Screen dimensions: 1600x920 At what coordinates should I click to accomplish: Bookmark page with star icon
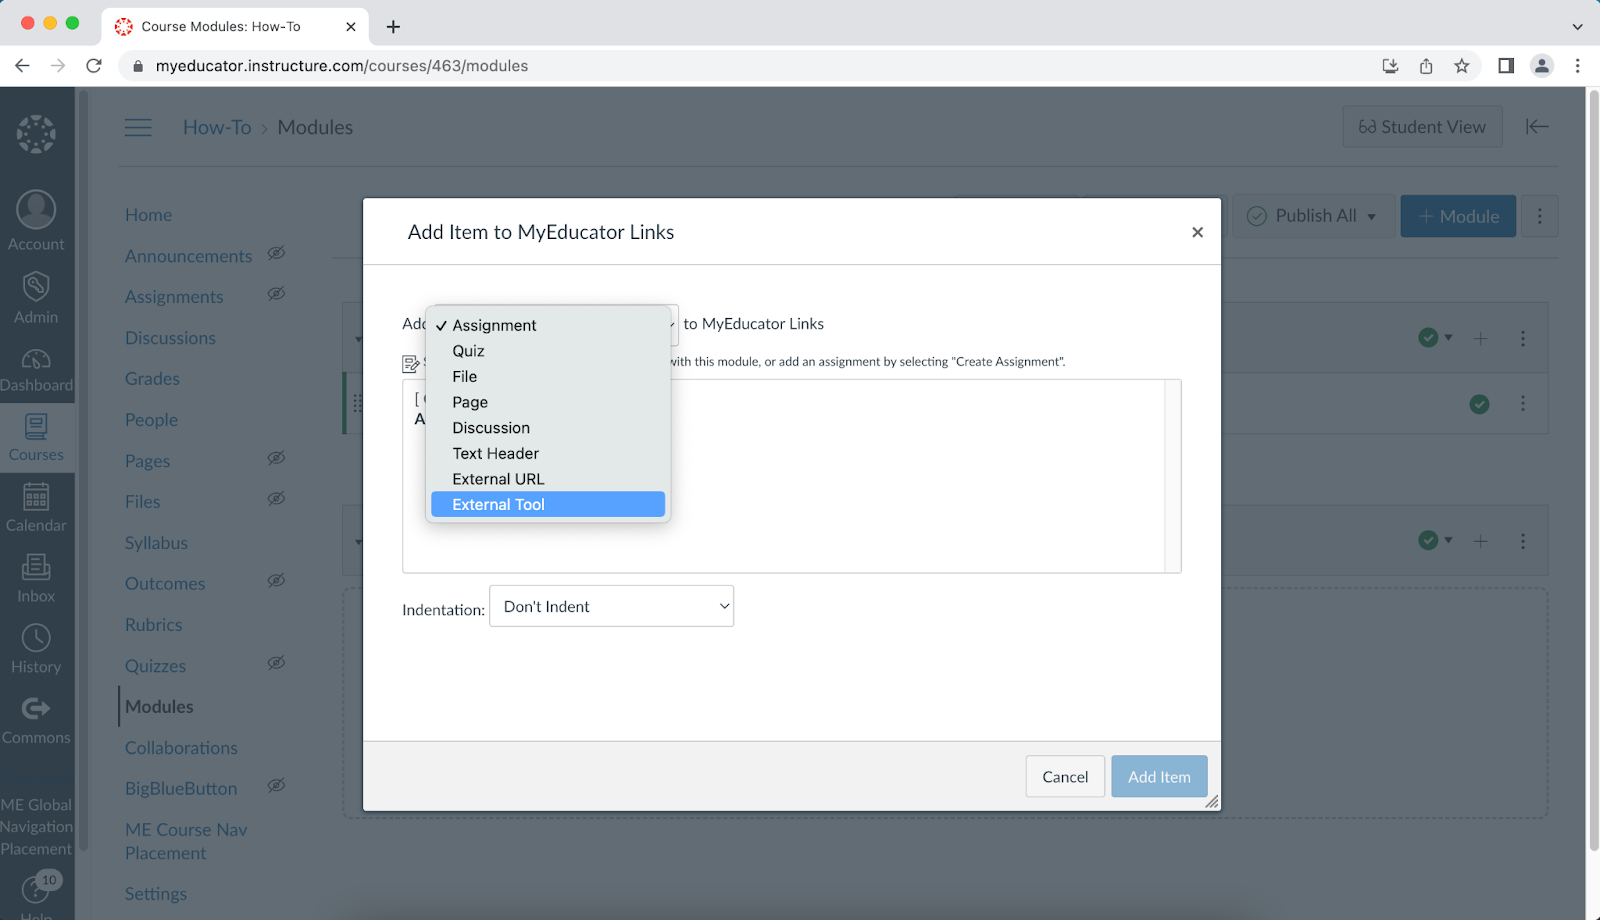[1462, 66]
